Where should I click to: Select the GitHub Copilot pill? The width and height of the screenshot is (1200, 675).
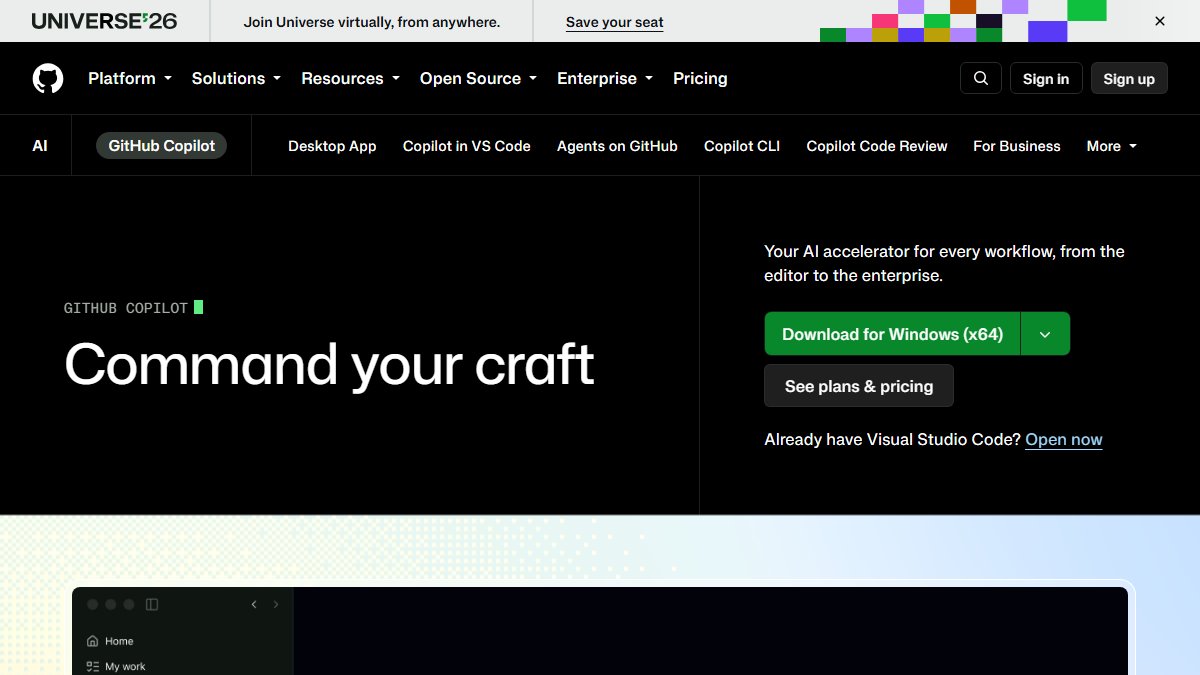pos(162,146)
